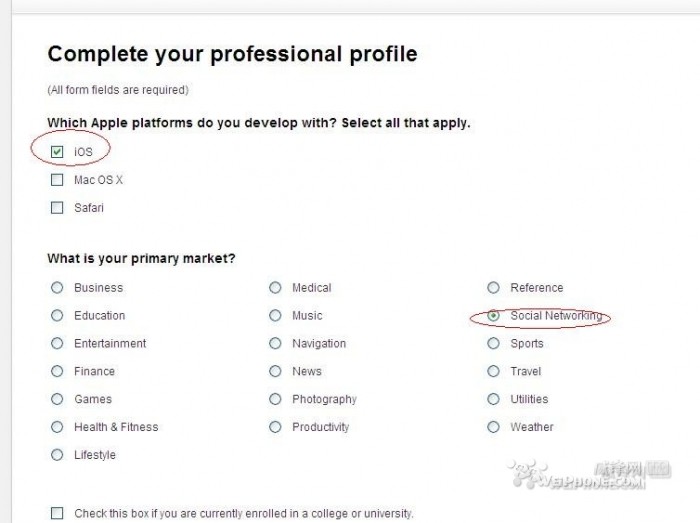This screenshot has width=700, height=523.
Task: Choose the Reference radio button
Action: click(x=493, y=288)
